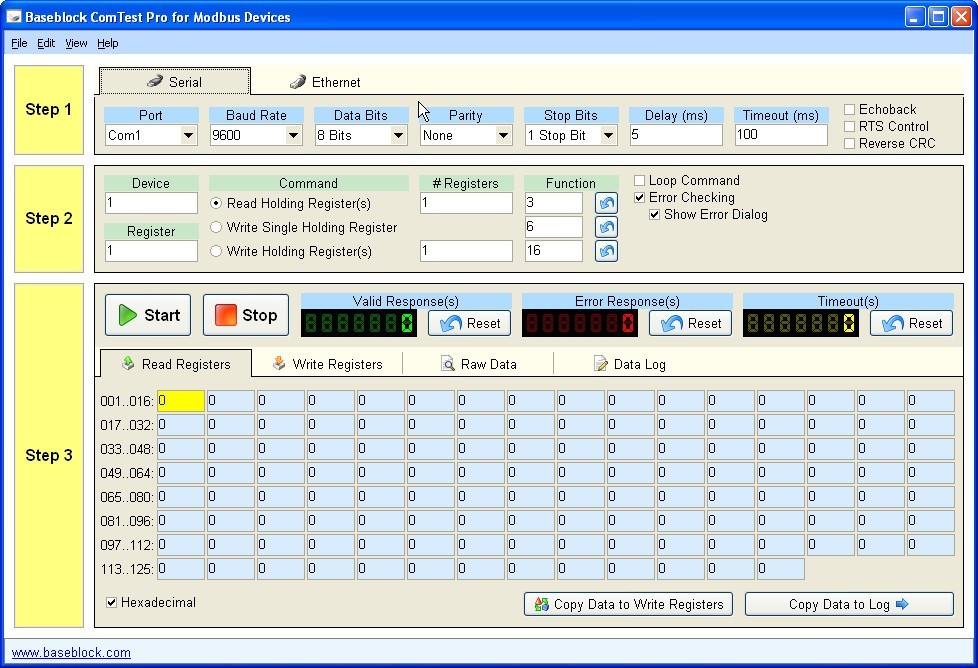Enable the Loop Command checkbox

638,181
